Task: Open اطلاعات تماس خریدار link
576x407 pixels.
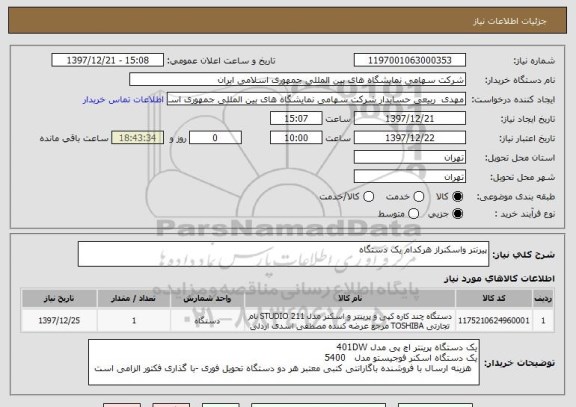Action: click(123, 100)
